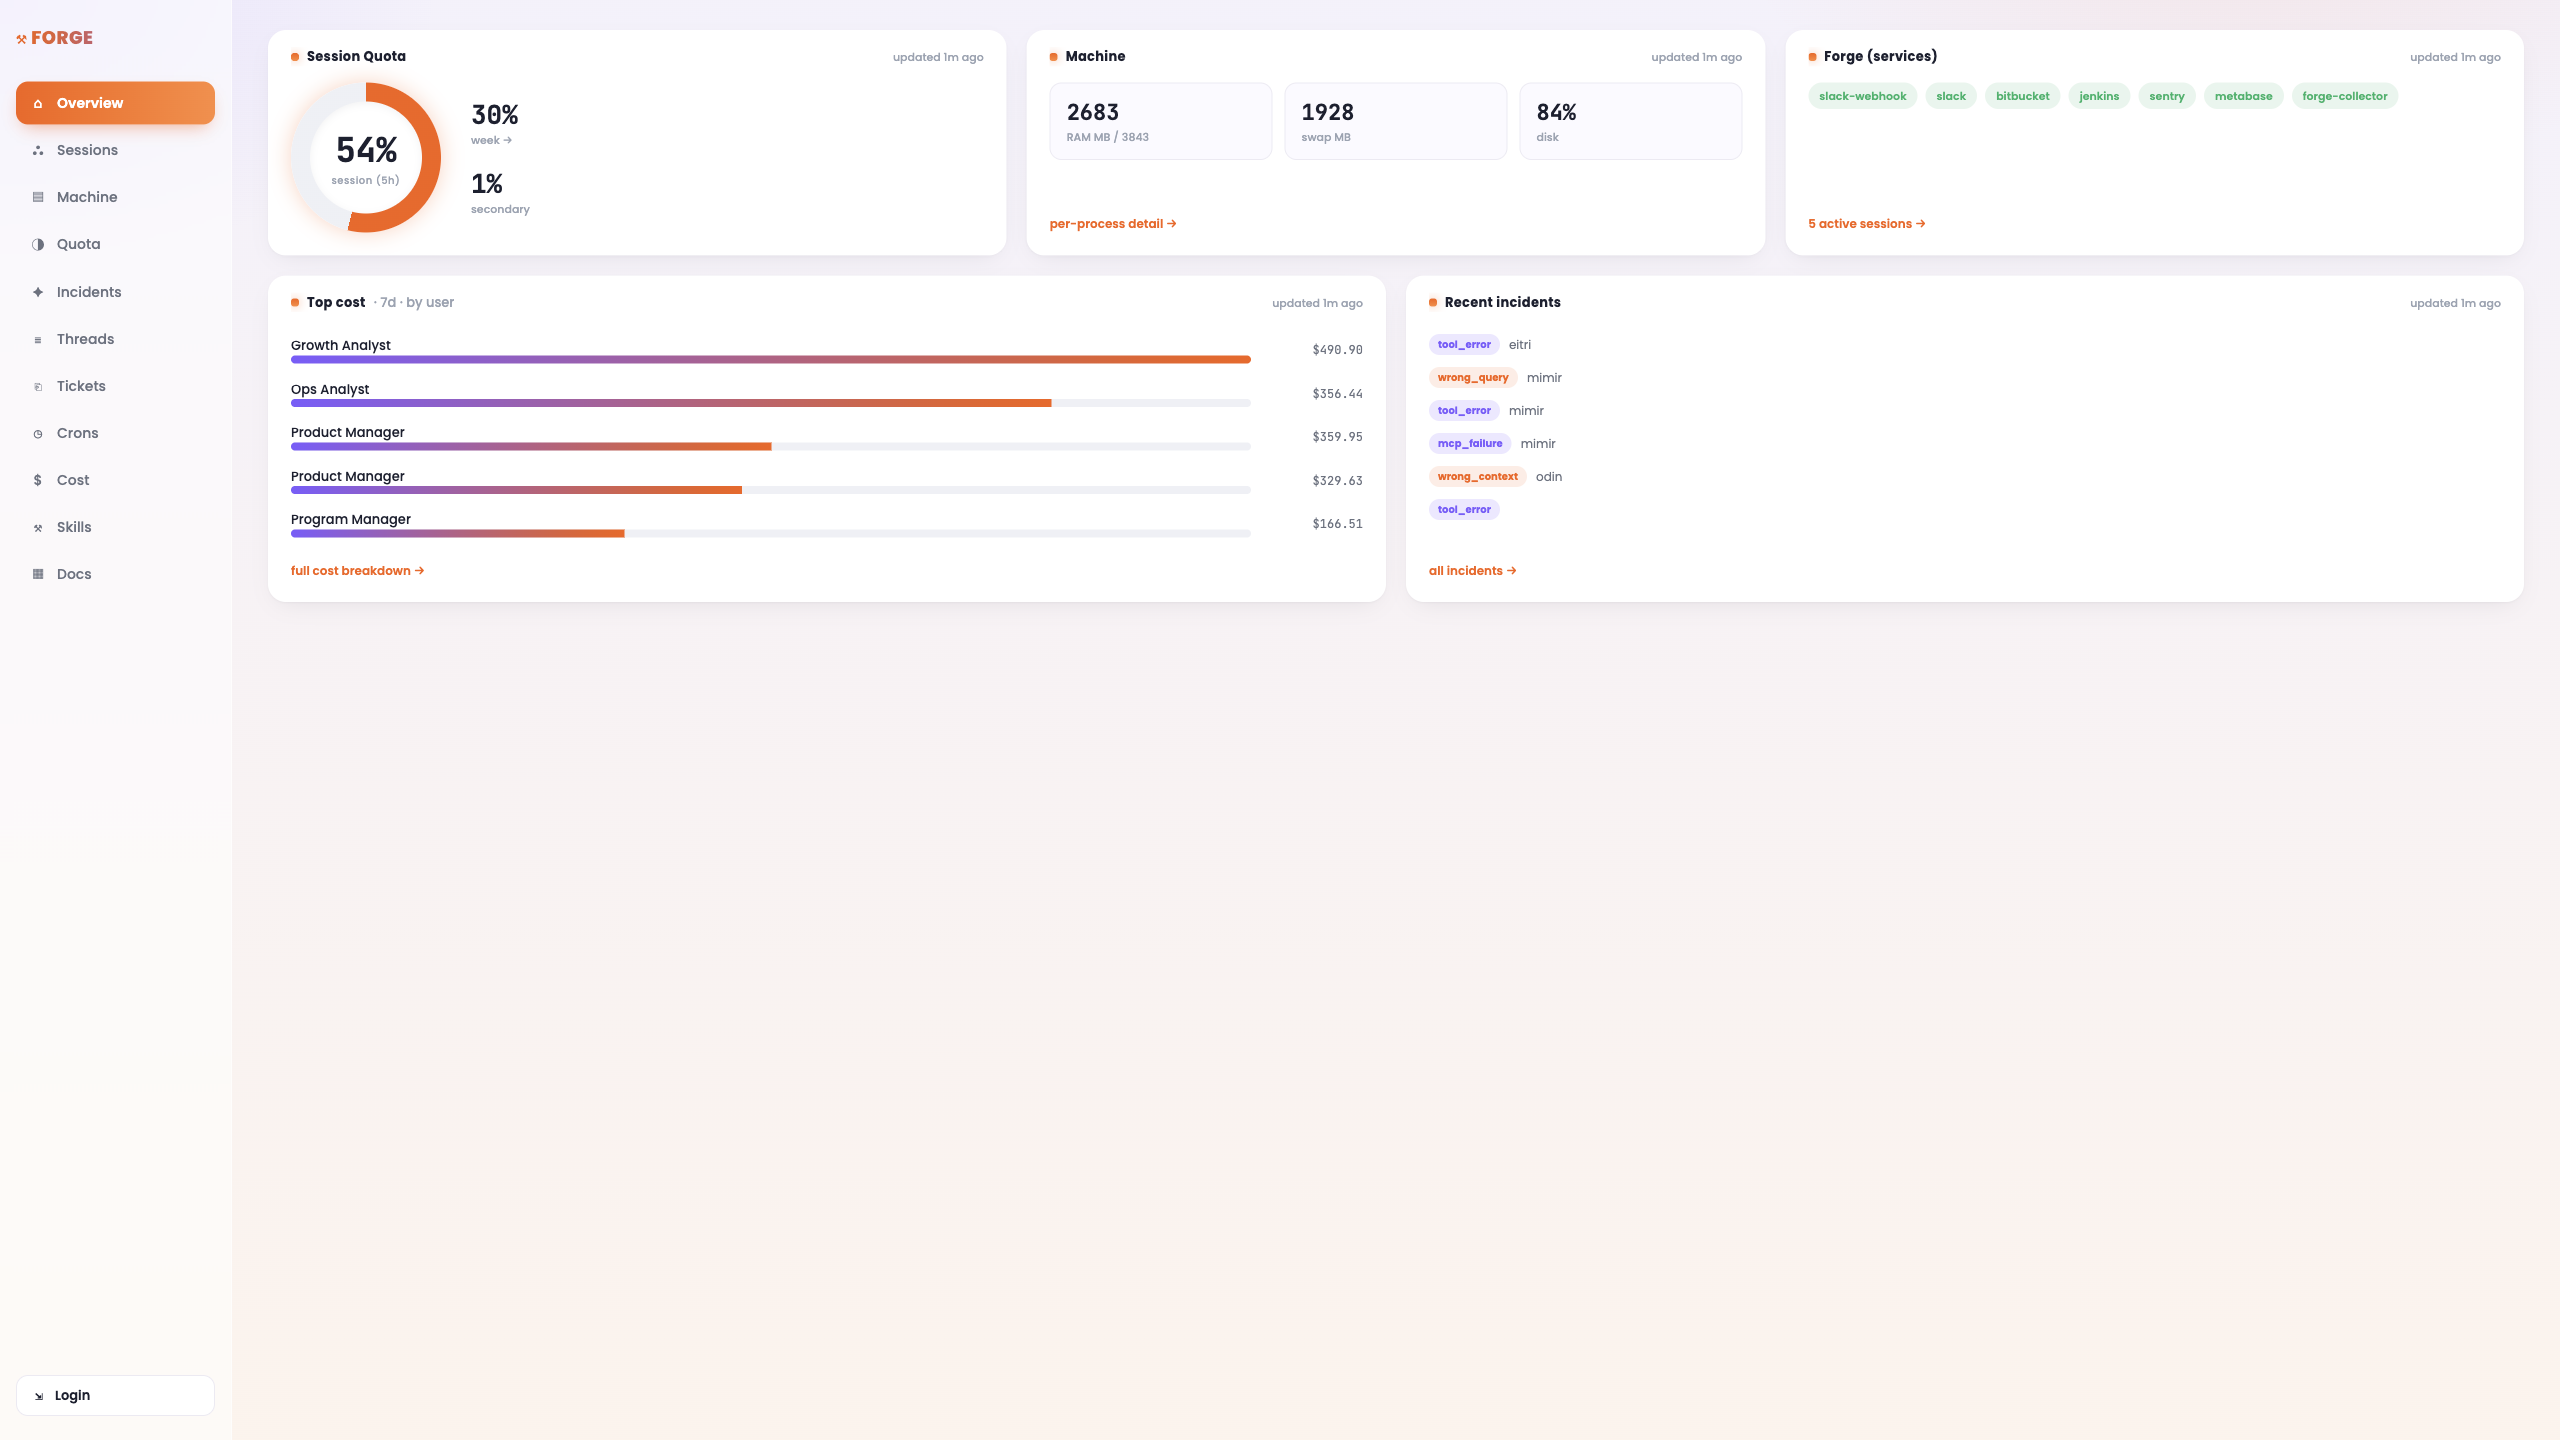The height and width of the screenshot is (1440, 2560).
Task: Open the per-process detail link
Action: (x=1112, y=224)
